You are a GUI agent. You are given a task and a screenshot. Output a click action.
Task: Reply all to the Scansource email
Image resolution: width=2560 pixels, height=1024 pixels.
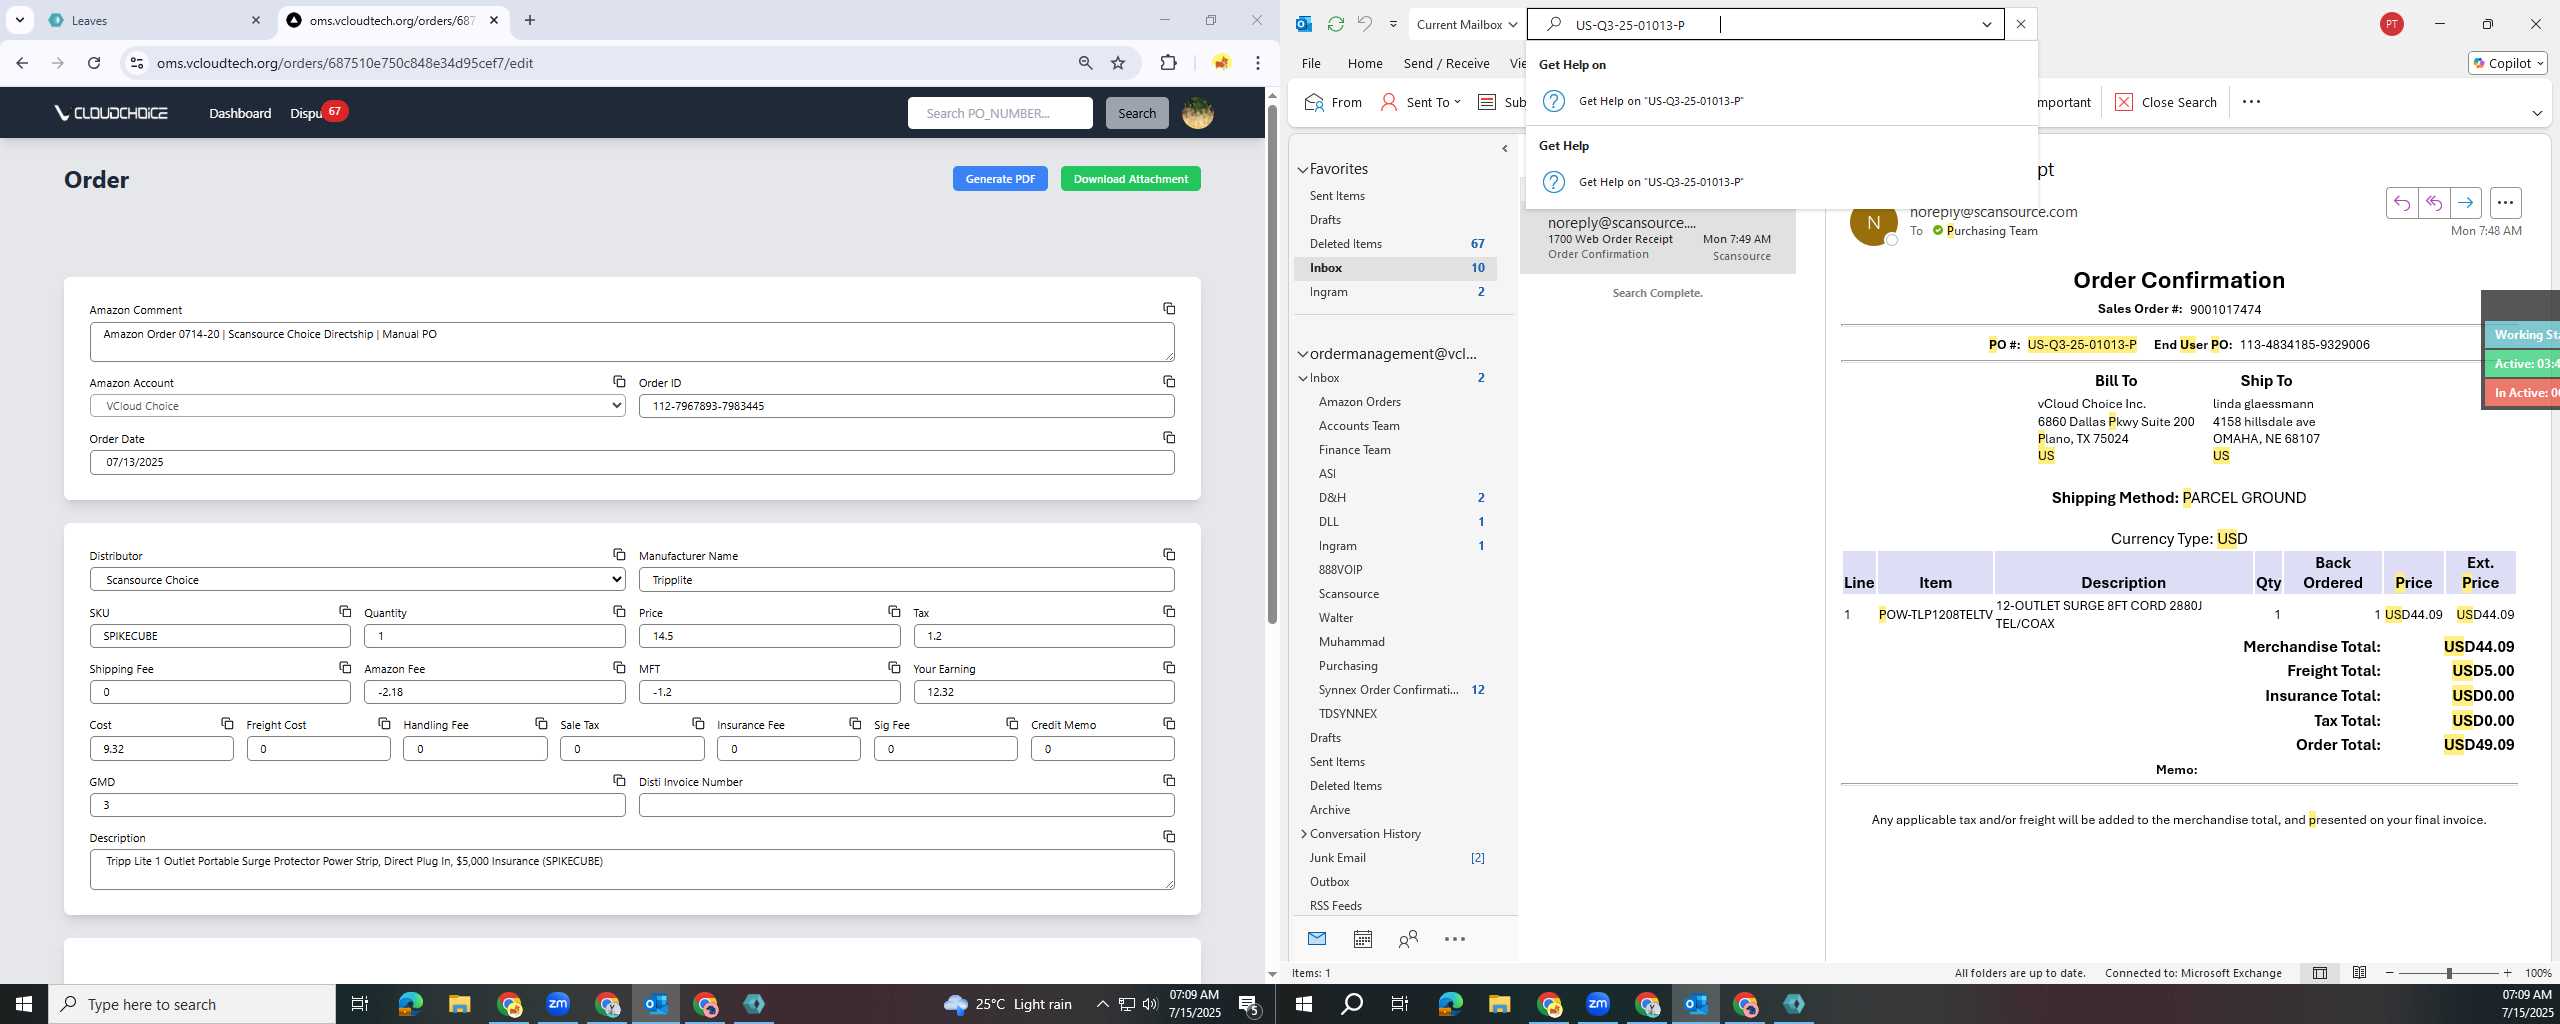[x=2434, y=203]
